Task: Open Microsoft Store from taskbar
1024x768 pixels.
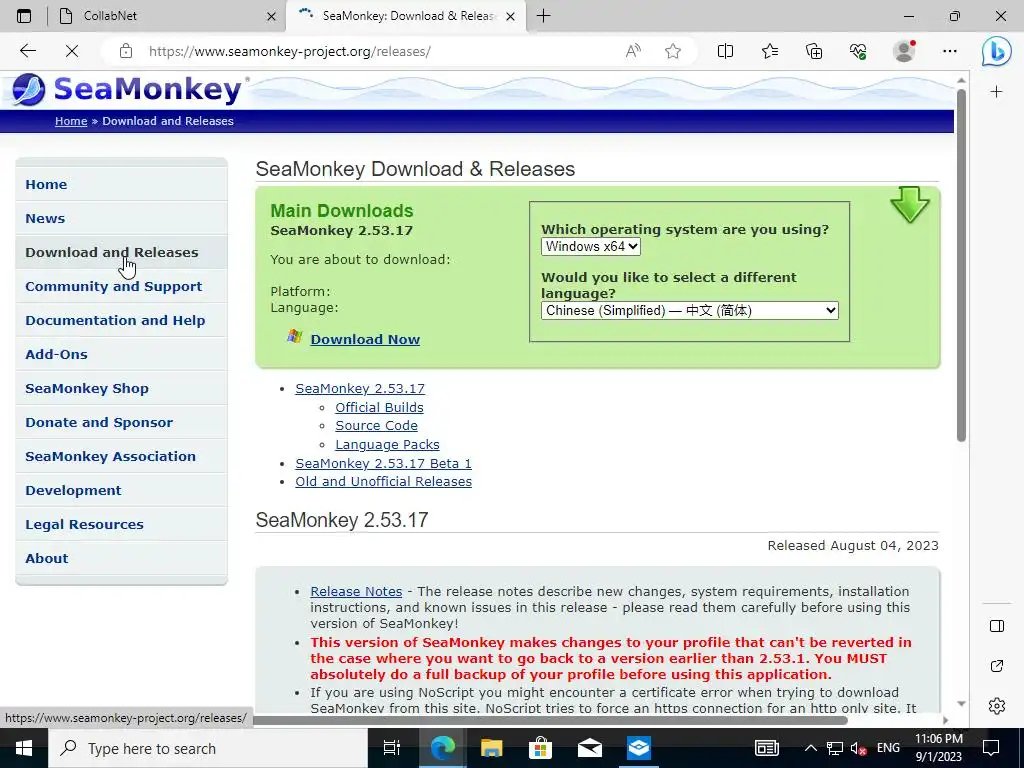Action: 540,748
